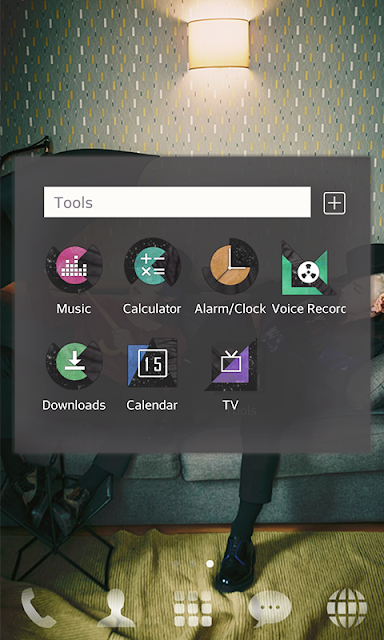Open the Phone dialer in the dock
The image size is (384, 640).
[x=38, y=607]
